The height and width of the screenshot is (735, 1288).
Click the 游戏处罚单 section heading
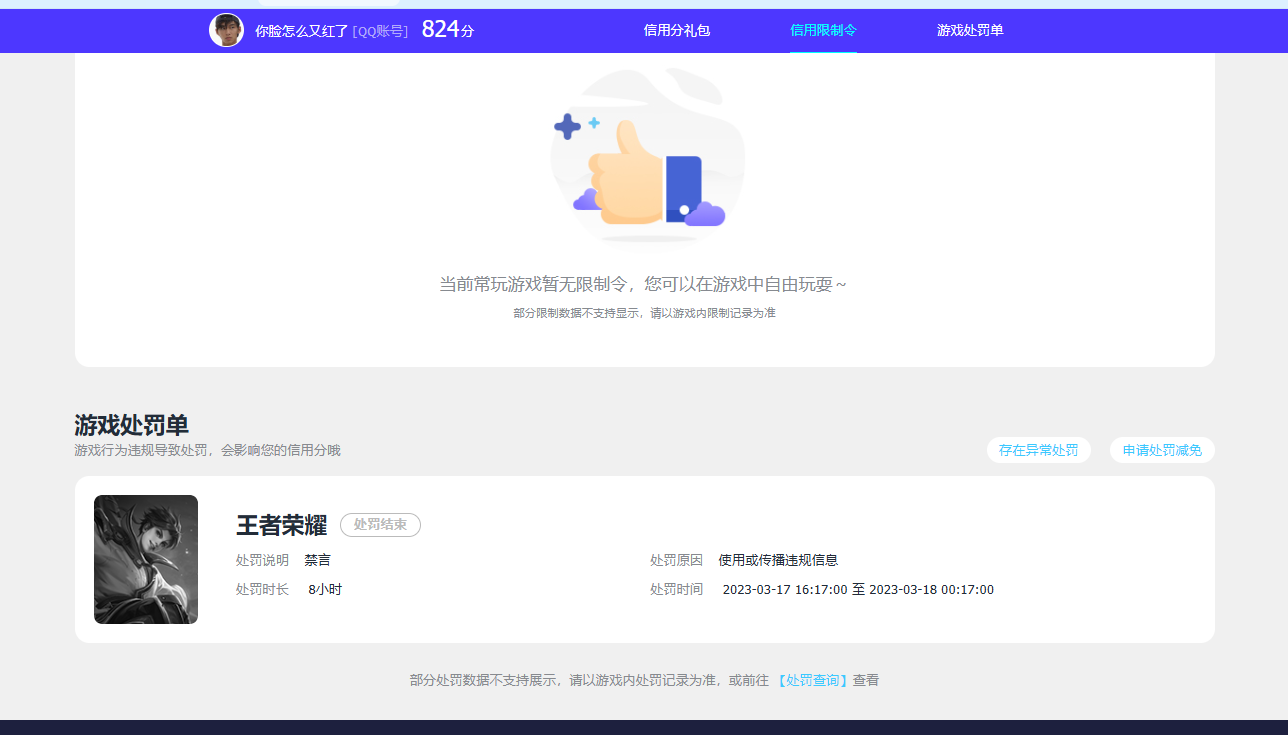131,425
